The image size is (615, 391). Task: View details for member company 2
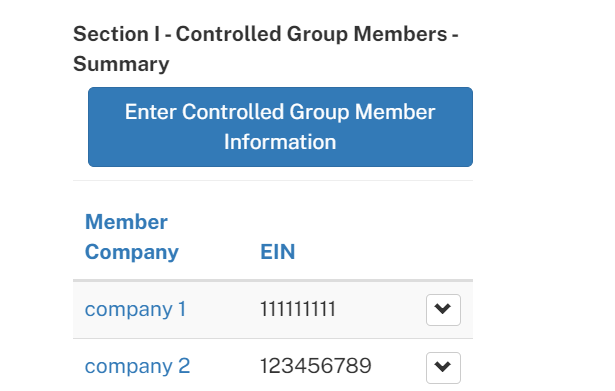point(137,366)
